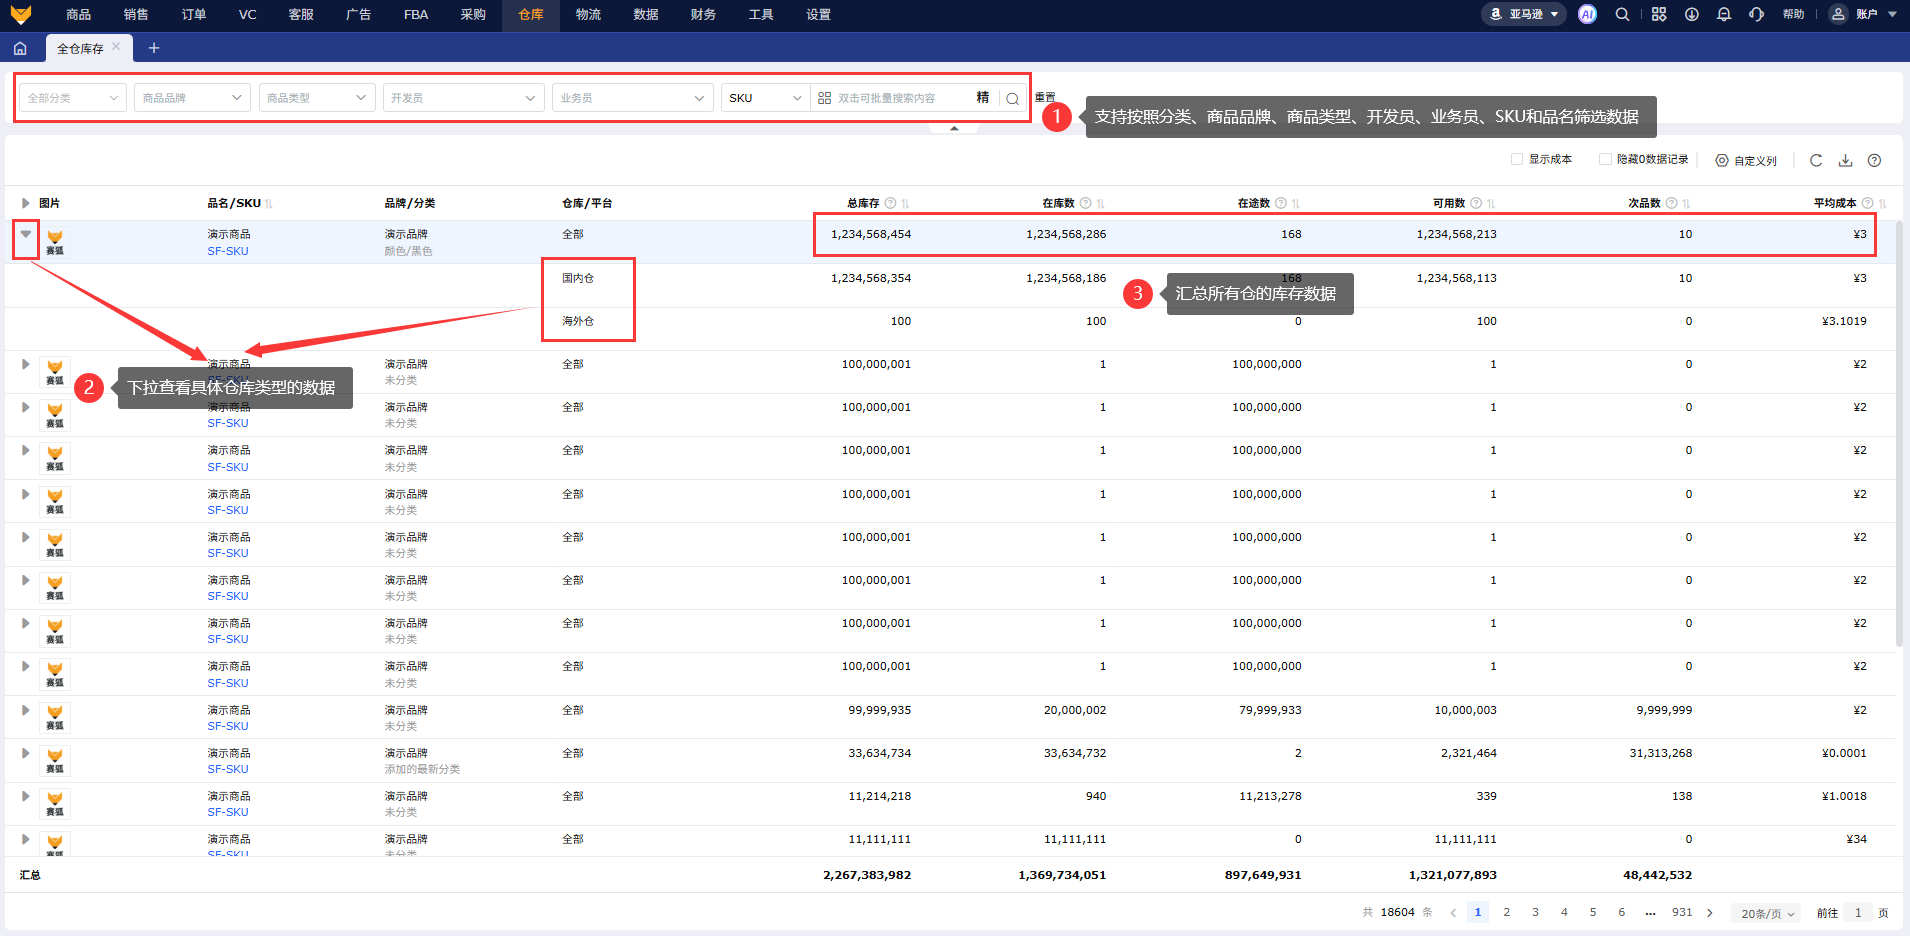Go to home via the house icon
The width and height of the screenshot is (1910, 936).
(20, 48)
